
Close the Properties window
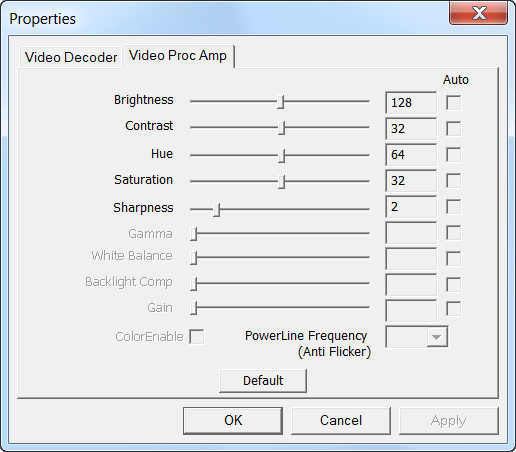(479, 13)
